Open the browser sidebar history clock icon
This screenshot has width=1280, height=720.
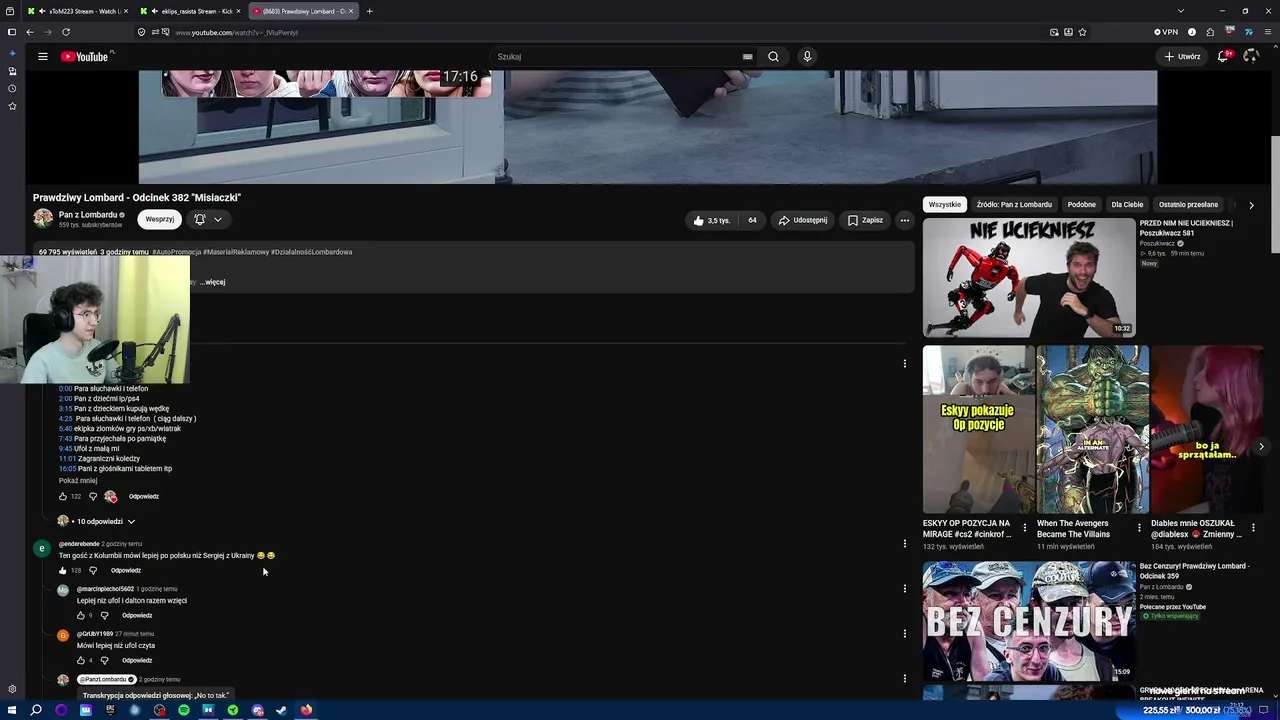click(x=12, y=89)
